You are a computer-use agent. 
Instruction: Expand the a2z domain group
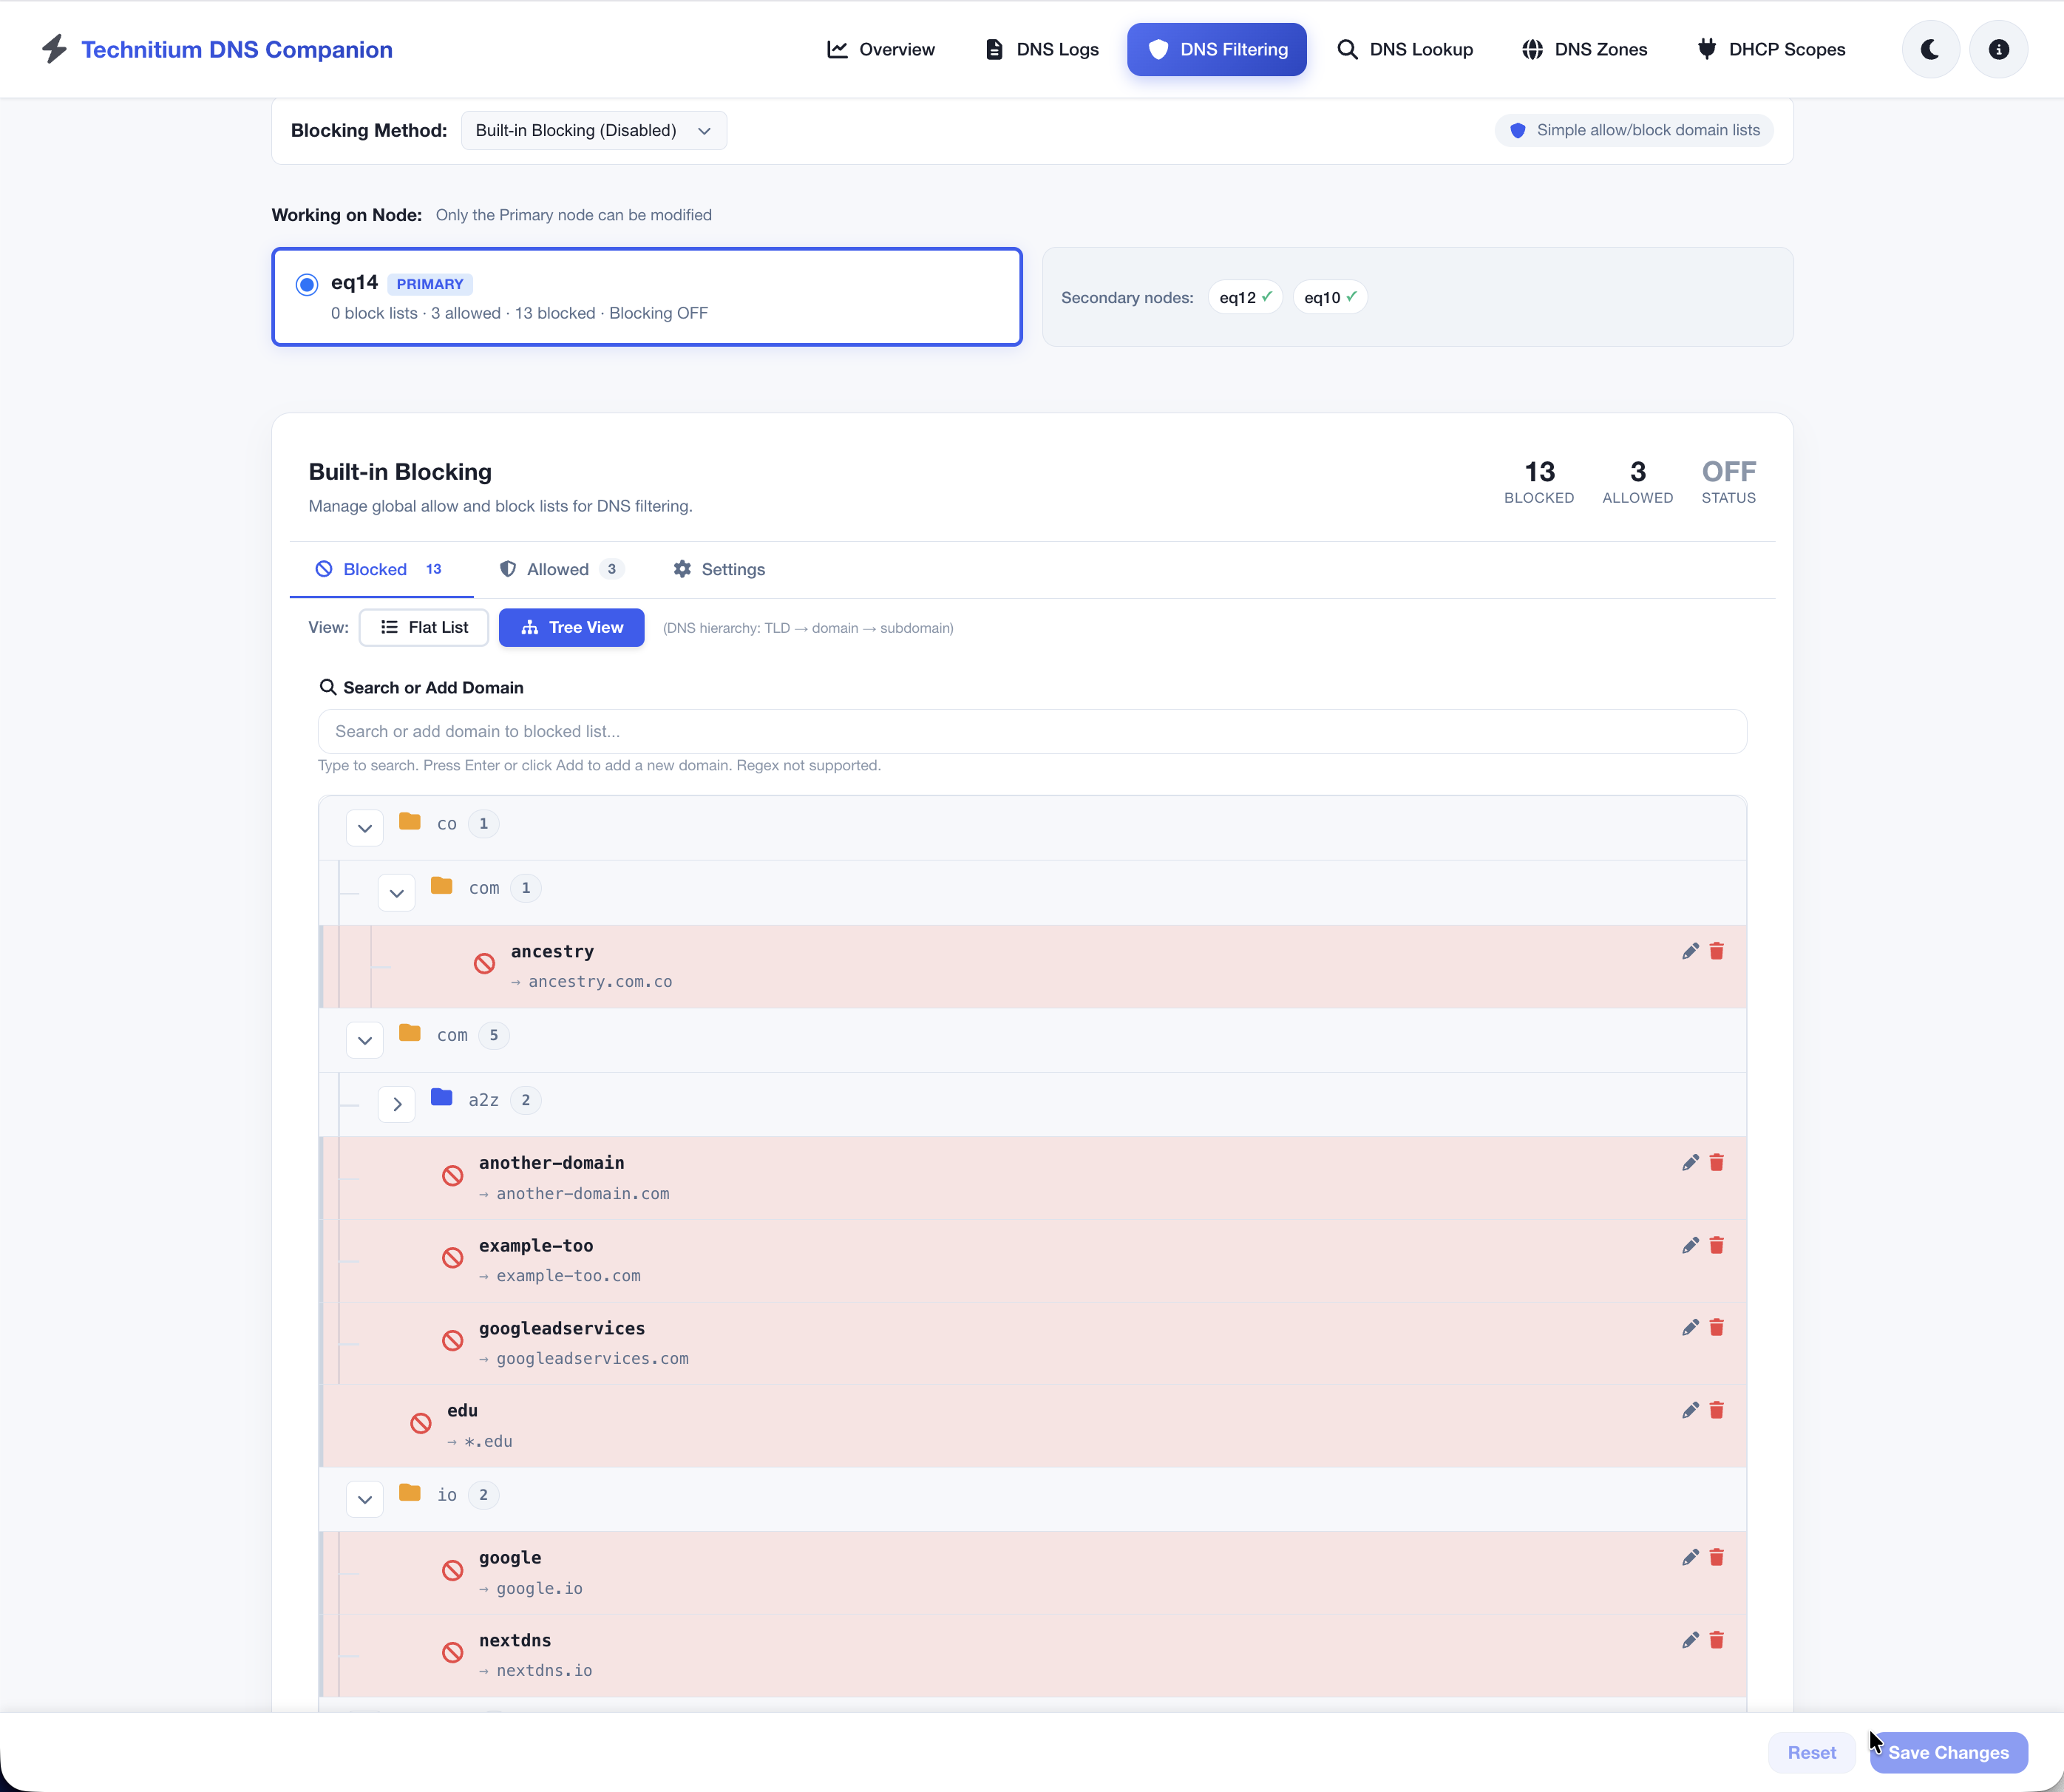(397, 1103)
